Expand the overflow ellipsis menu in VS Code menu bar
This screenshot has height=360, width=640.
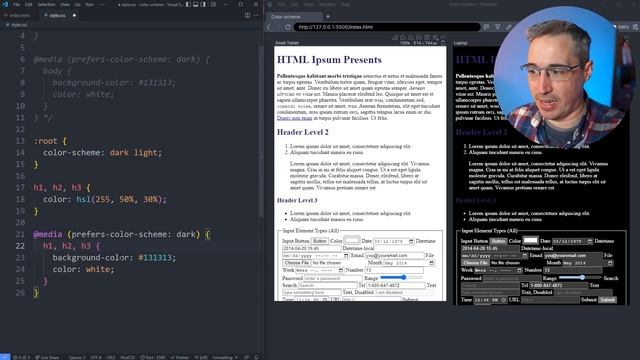coord(102,4)
